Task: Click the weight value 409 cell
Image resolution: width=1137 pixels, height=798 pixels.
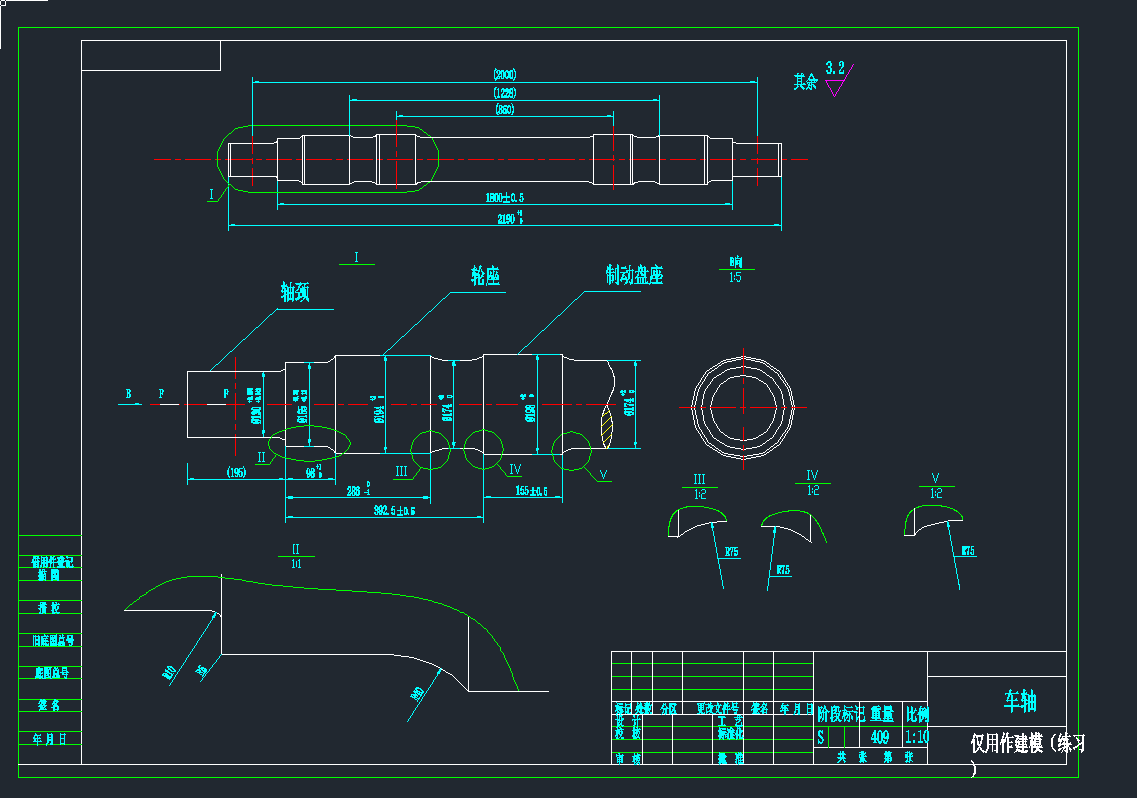Action: pyautogui.click(x=880, y=737)
